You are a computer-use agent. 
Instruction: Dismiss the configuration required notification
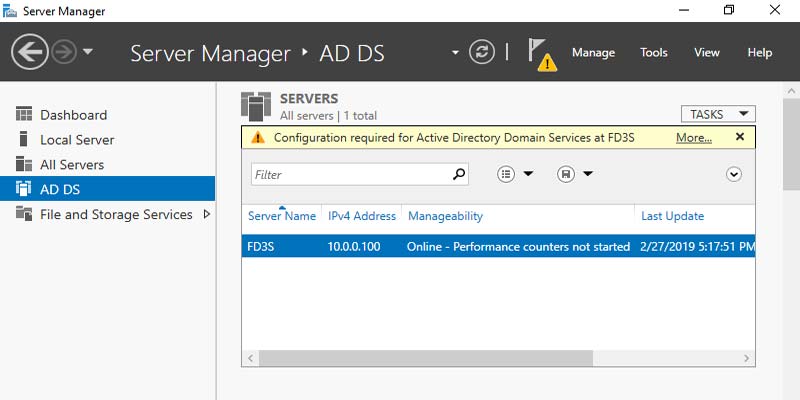[x=740, y=137]
